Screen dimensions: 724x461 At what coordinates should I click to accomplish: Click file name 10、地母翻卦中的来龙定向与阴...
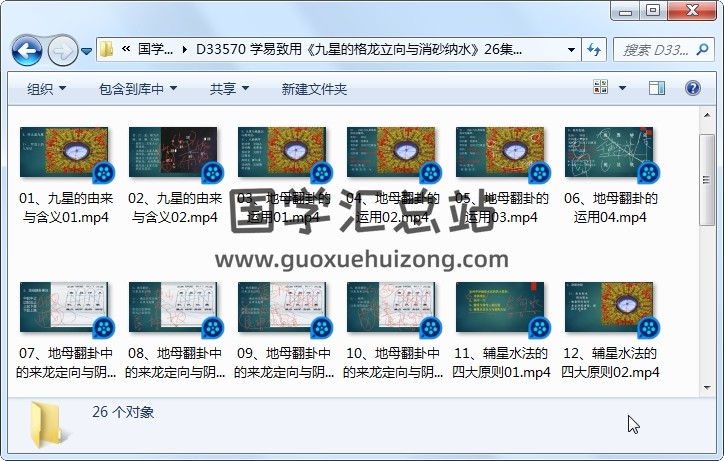[393, 363]
